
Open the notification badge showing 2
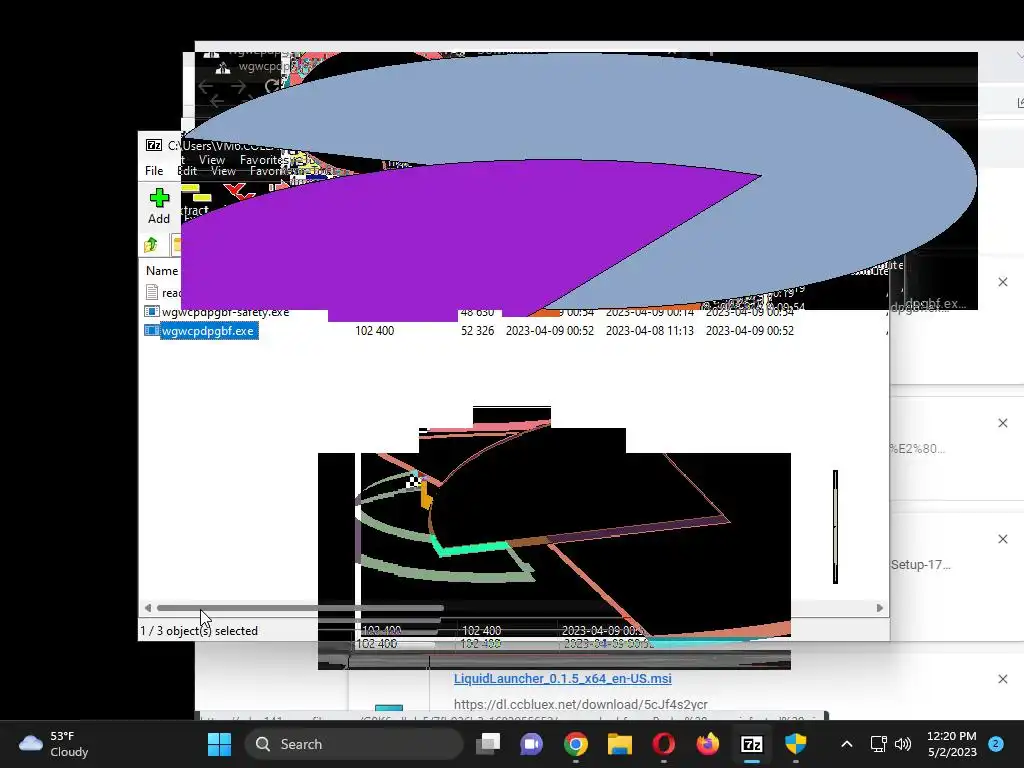click(996, 744)
